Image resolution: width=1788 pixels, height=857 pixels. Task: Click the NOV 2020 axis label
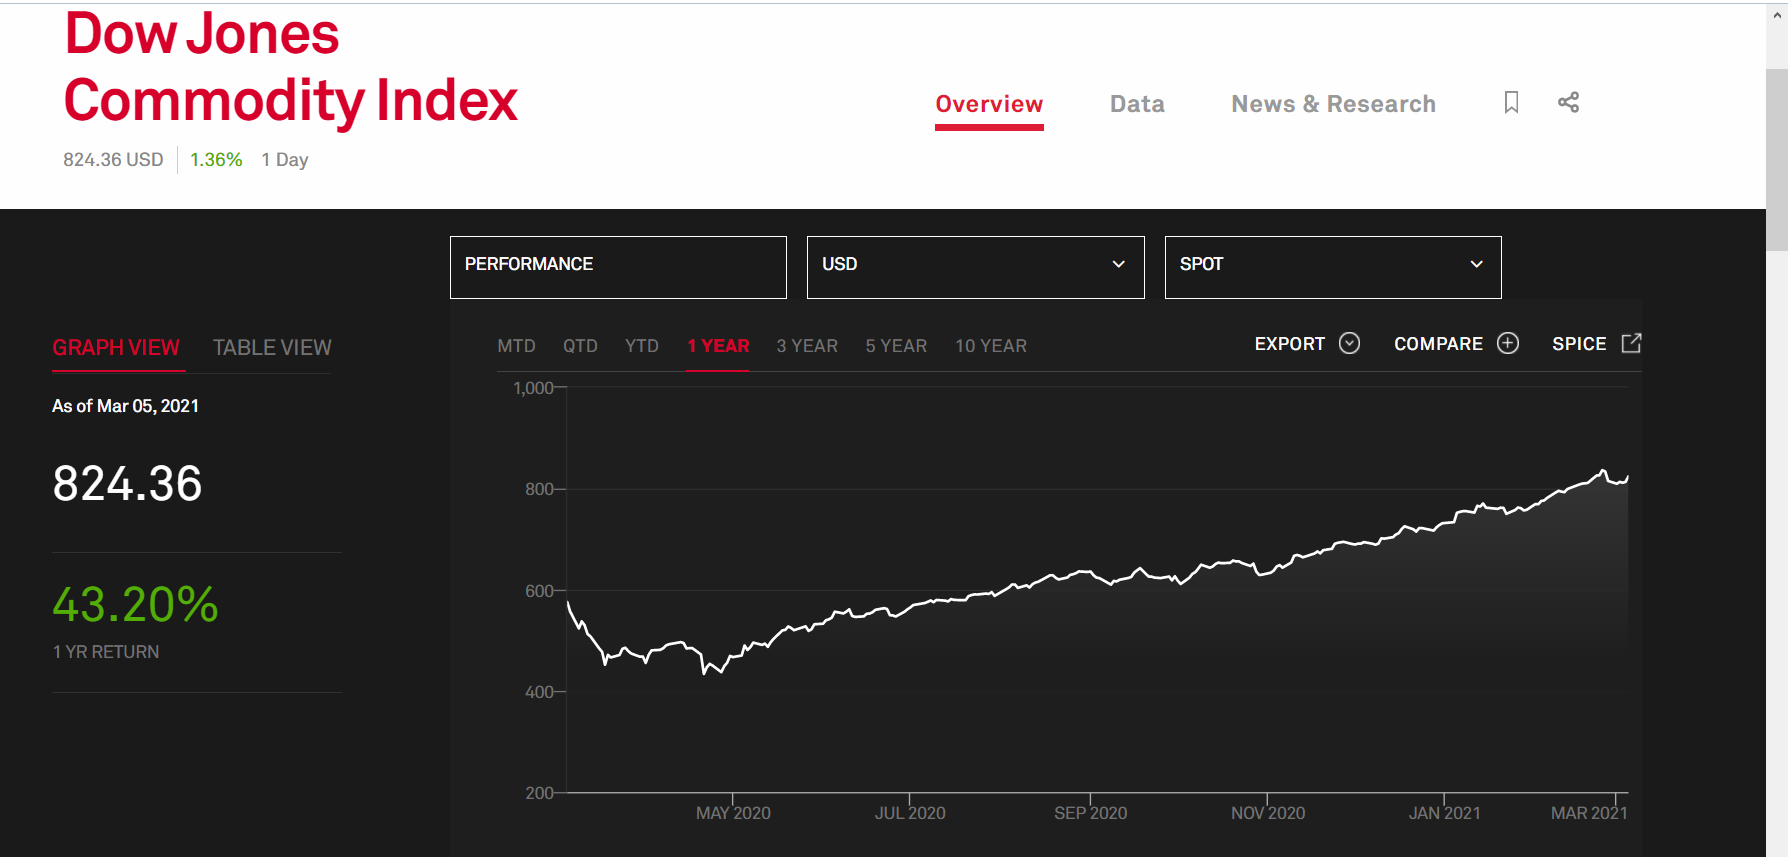[1268, 813]
